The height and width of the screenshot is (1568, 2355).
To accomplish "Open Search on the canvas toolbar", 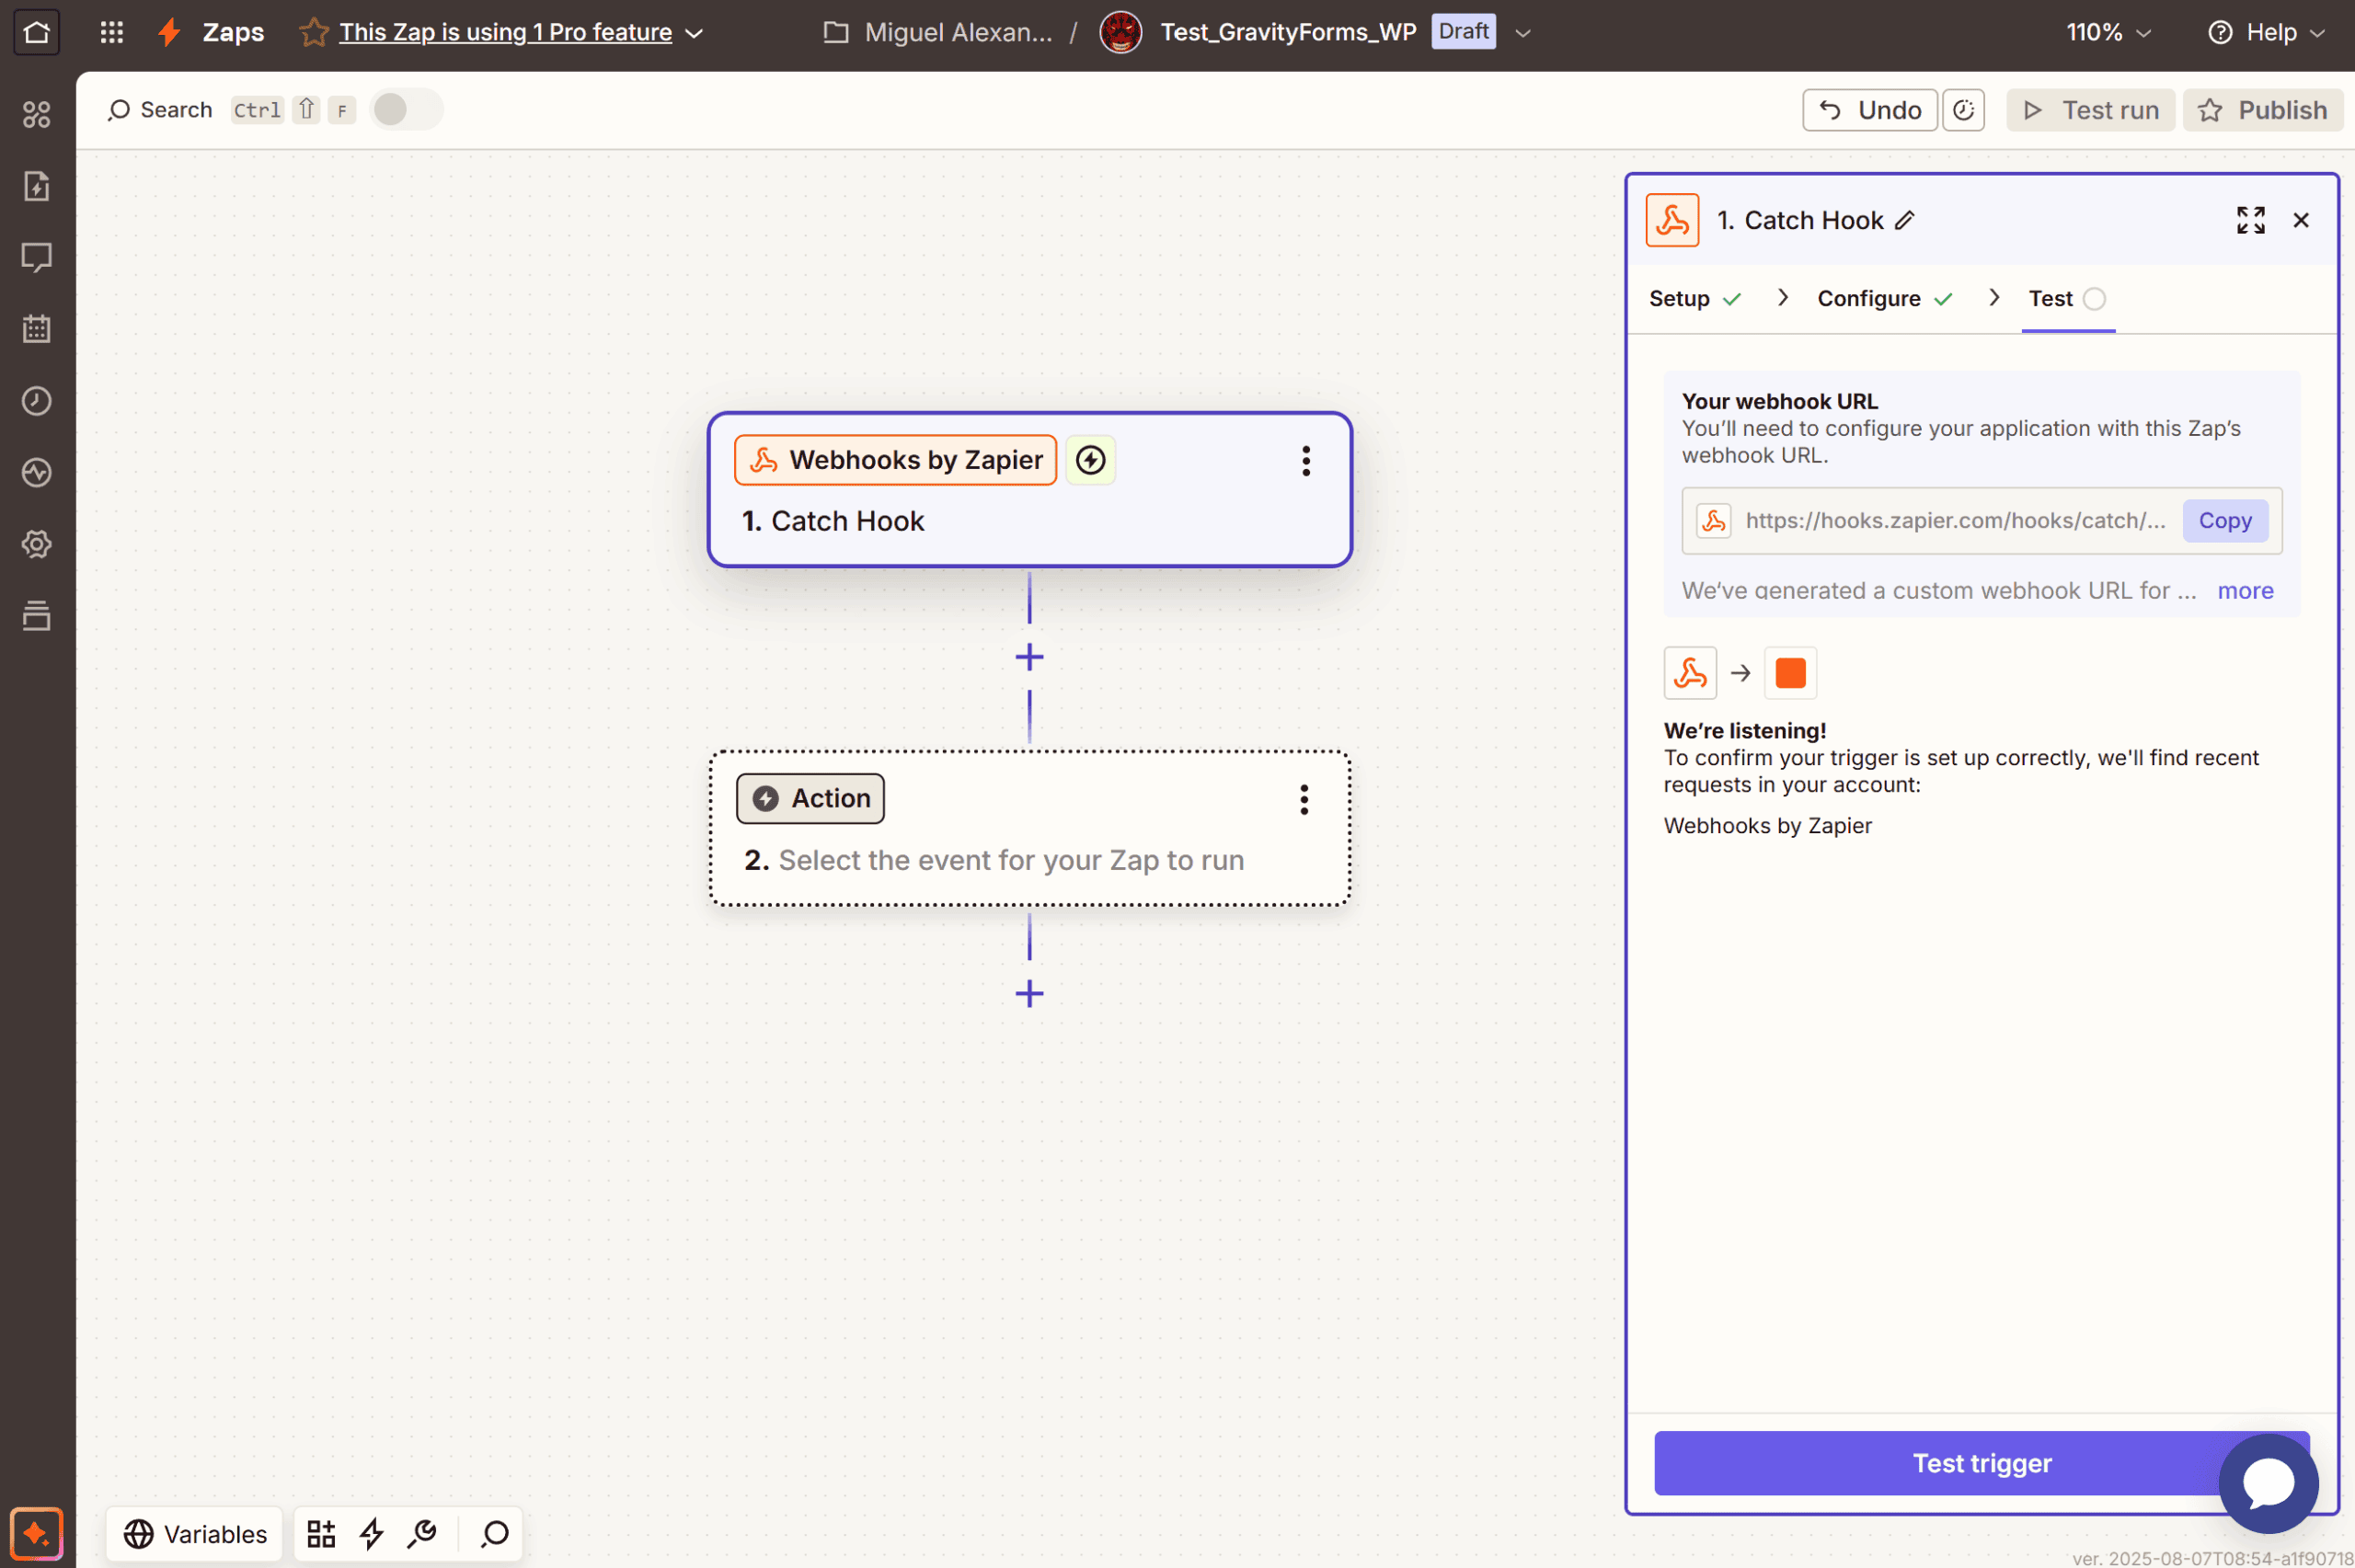I will 160,109.
